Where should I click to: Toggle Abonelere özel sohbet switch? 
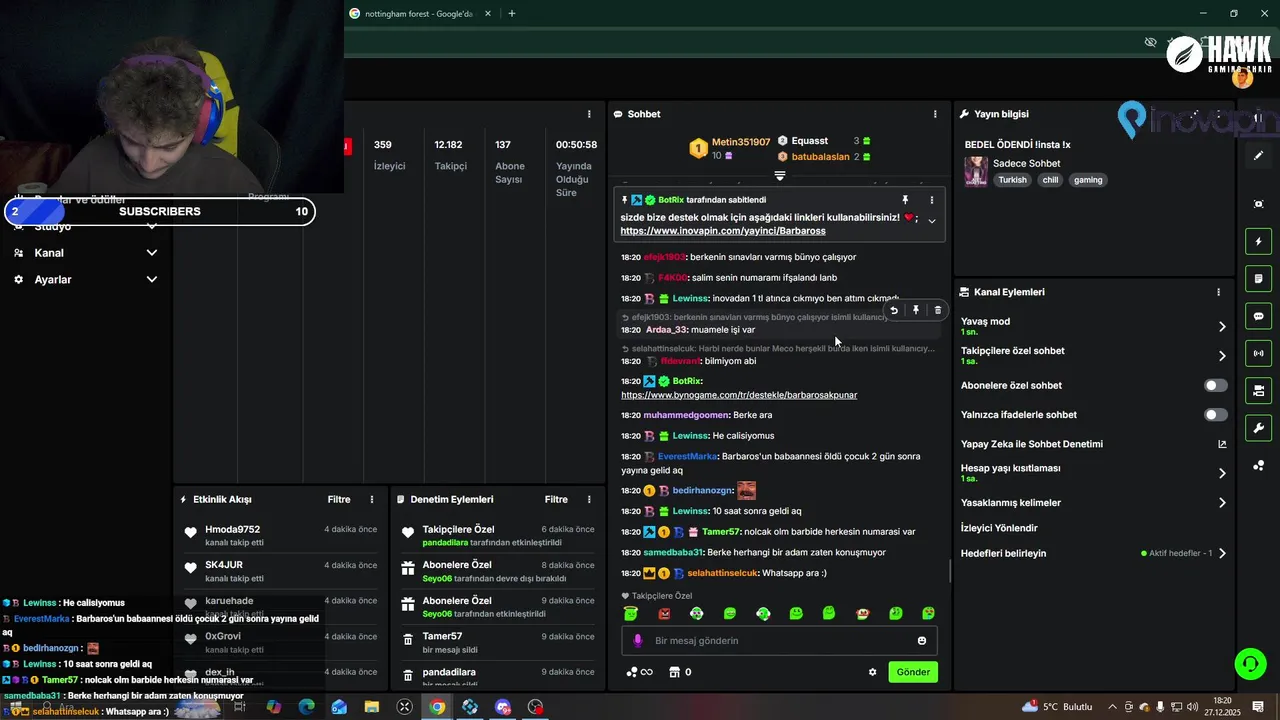(1215, 385)
